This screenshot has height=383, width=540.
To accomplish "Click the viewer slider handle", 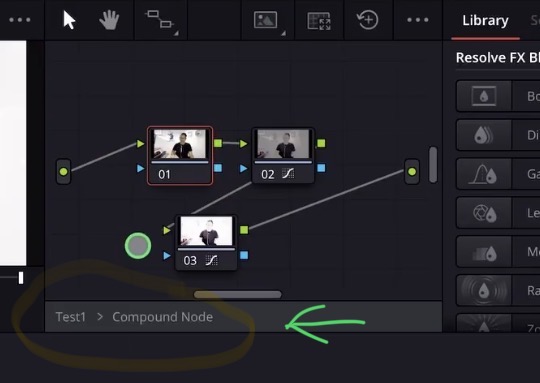I will coord(21,278).
